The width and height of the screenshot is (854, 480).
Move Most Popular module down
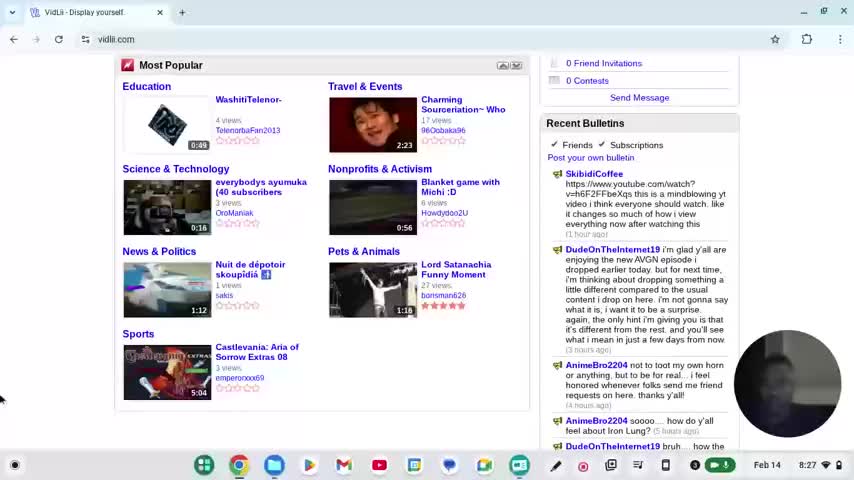coord(516,65)
